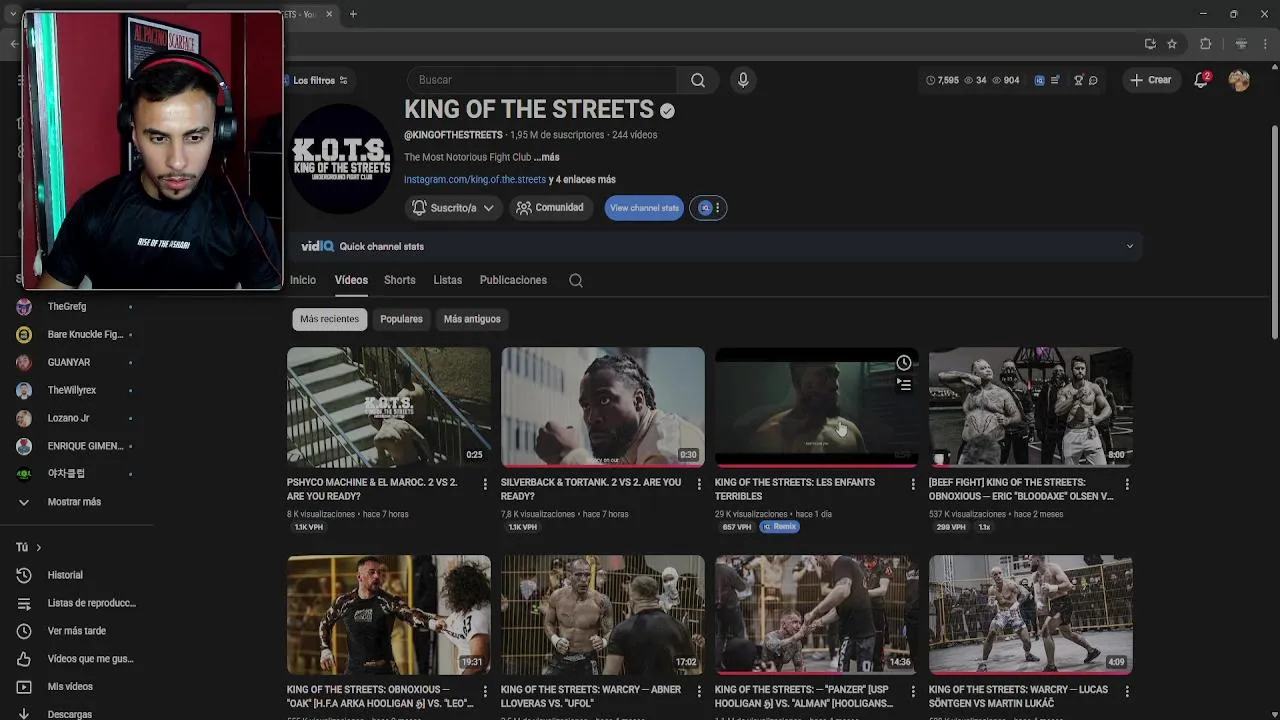Viewport: 1280px width, 720px height.
Task: Open more options for BEEF FIGHT OBNOXIOUS video
Action: [1127, 484]
